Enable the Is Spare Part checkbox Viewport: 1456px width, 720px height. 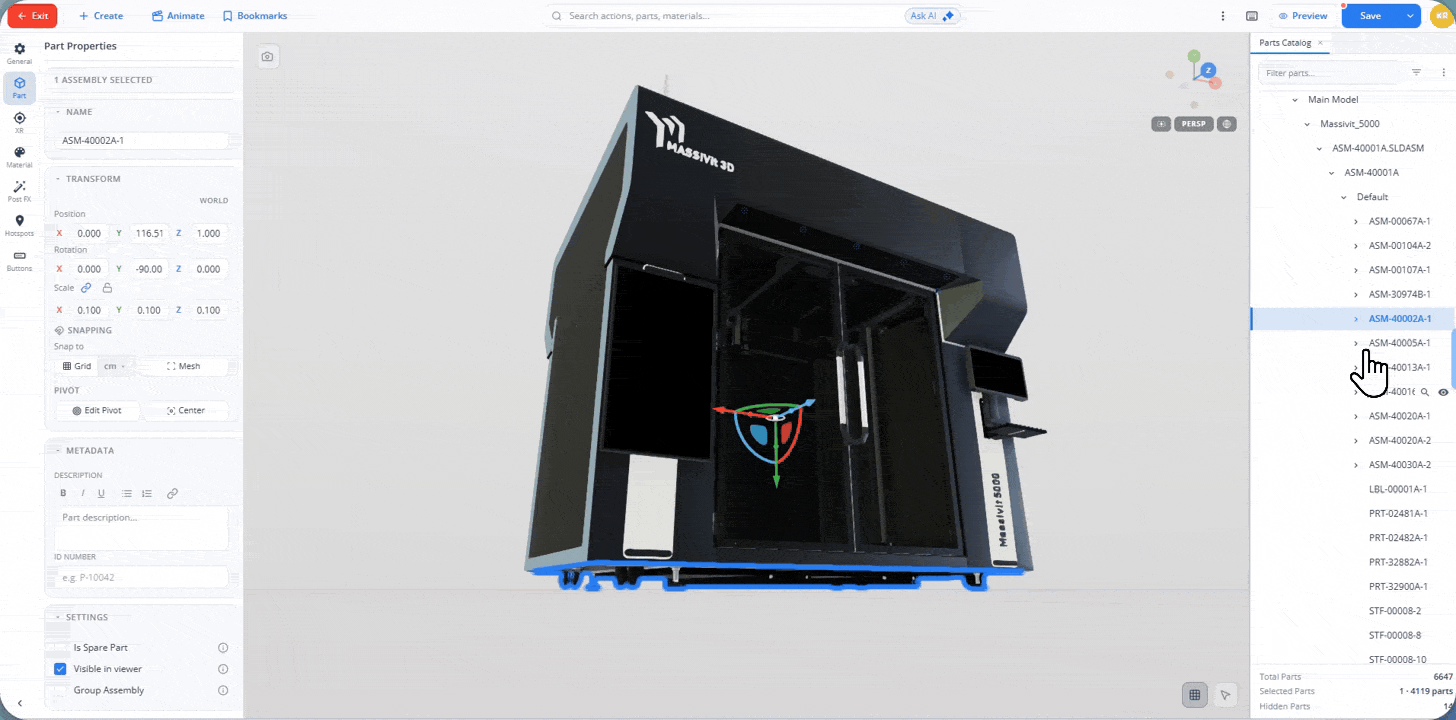[x=60, y=647]
